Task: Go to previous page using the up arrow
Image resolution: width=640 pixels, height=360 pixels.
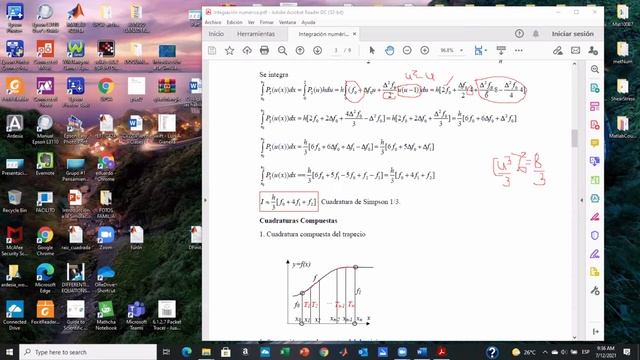Action: tap(300, 50)
